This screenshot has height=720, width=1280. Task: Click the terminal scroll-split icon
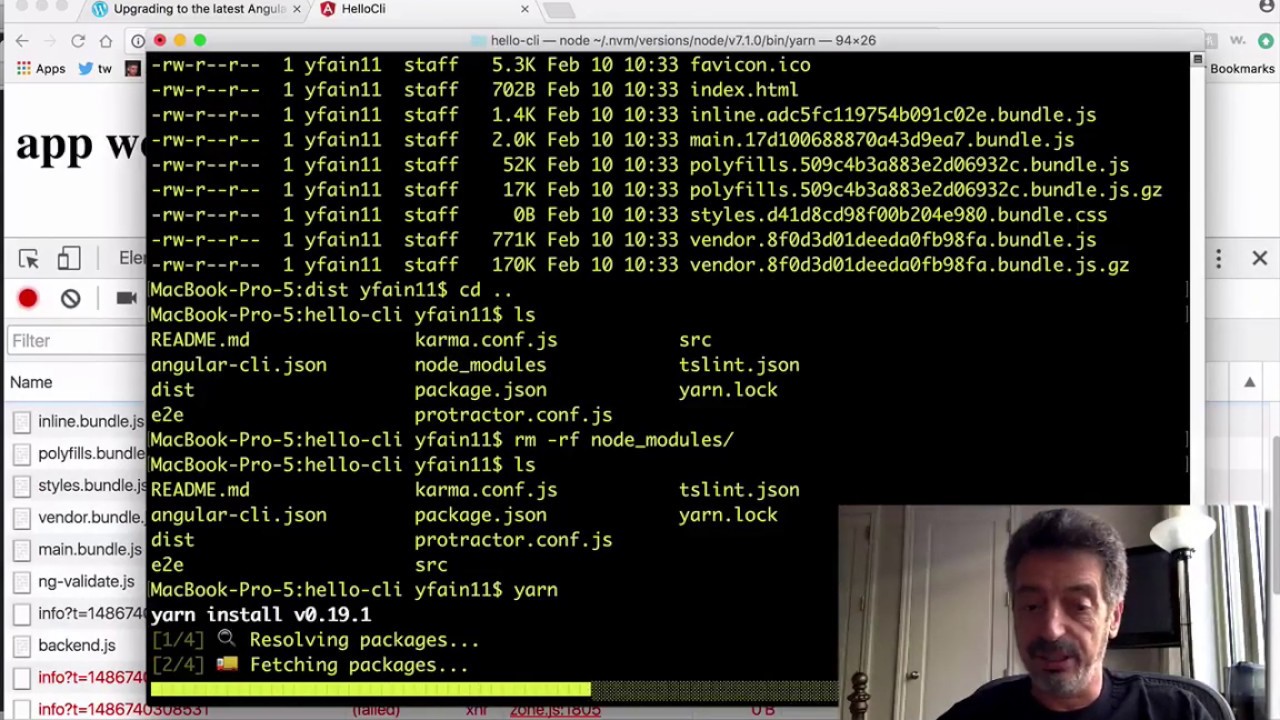1197,60
